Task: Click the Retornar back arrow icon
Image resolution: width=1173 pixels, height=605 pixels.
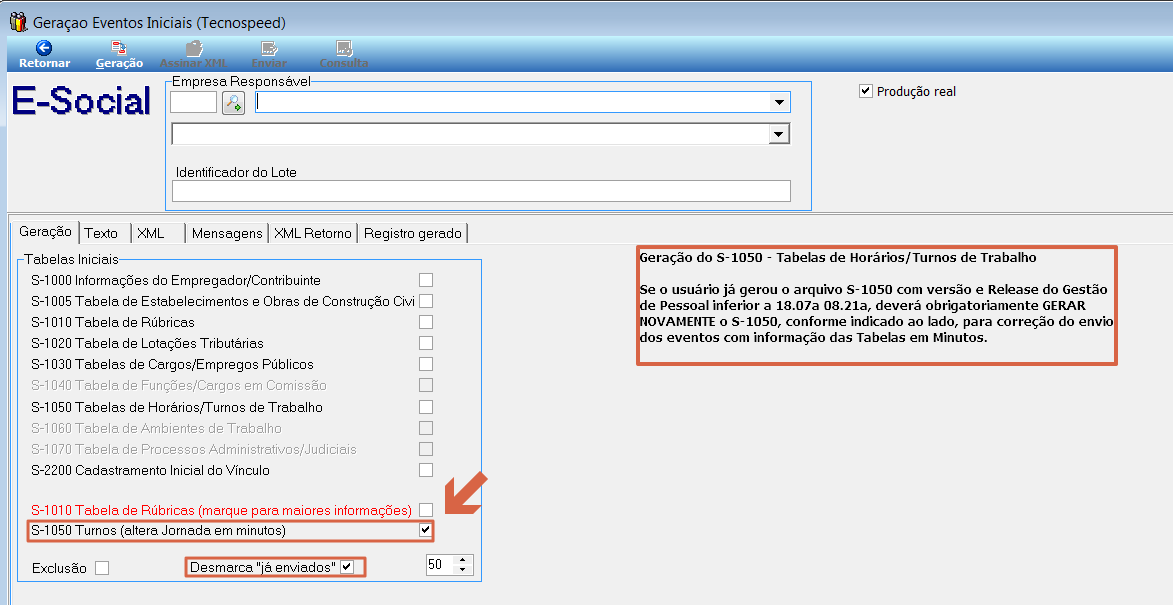Action: pos(44,48)
